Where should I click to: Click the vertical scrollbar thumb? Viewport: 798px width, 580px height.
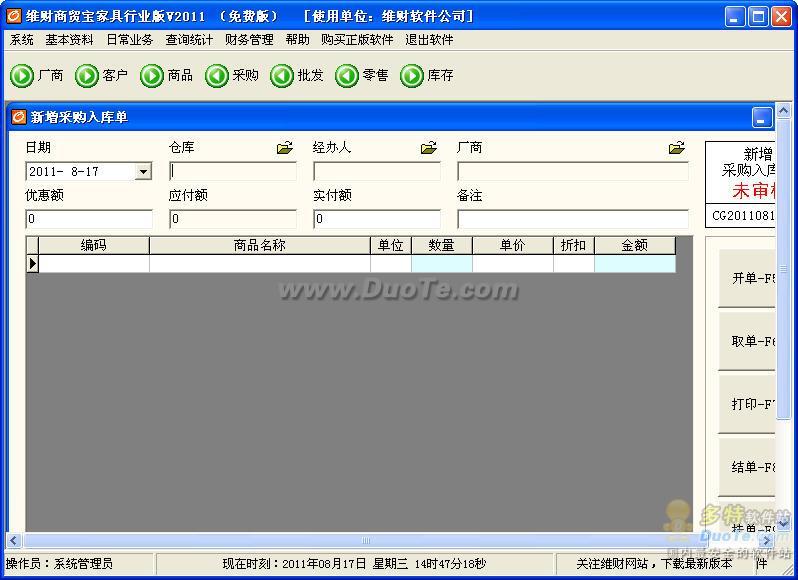(x=783, y=270)
